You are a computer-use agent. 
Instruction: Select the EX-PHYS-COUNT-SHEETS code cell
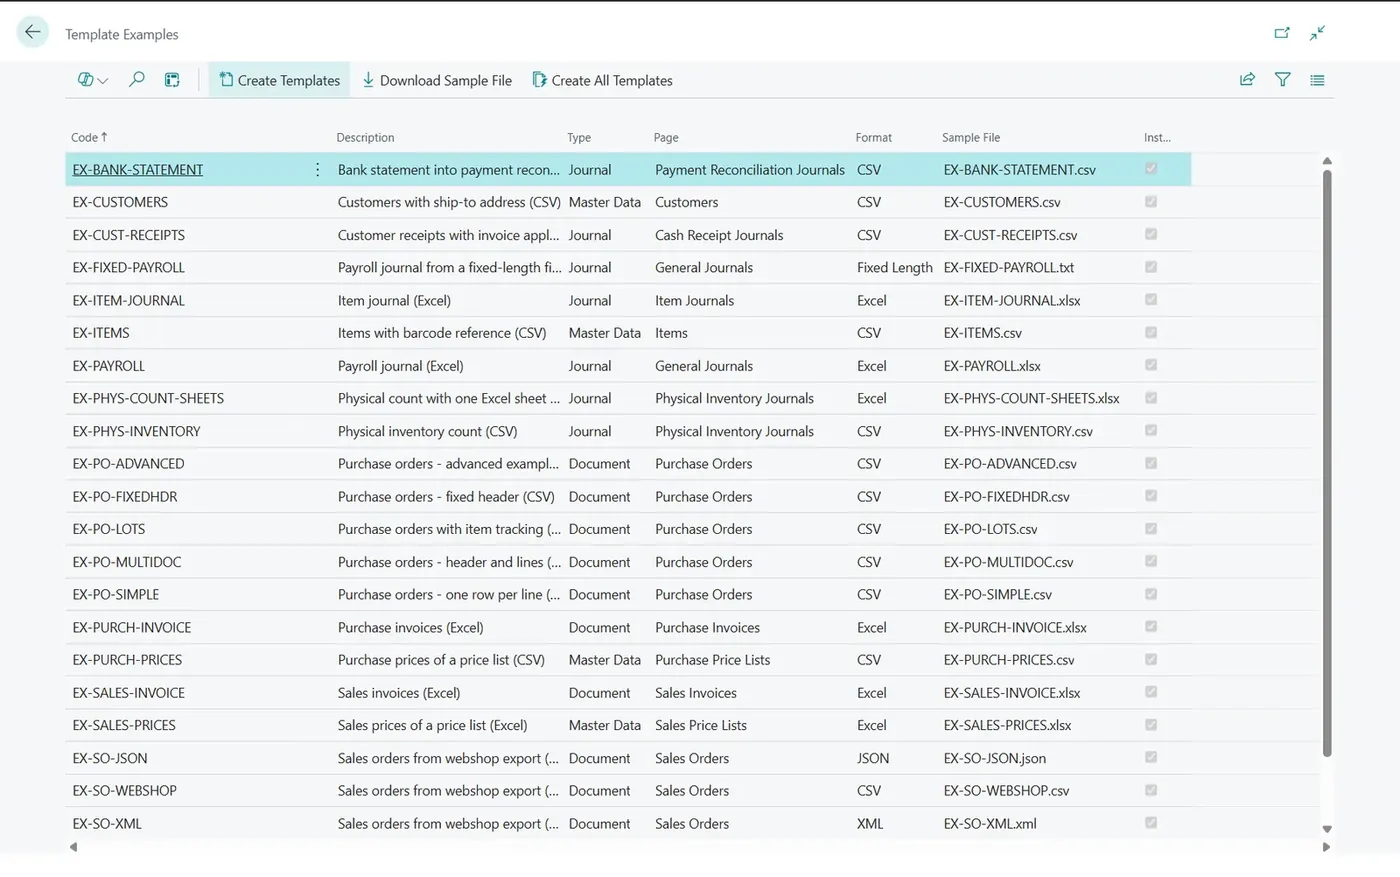pos(148,398)
